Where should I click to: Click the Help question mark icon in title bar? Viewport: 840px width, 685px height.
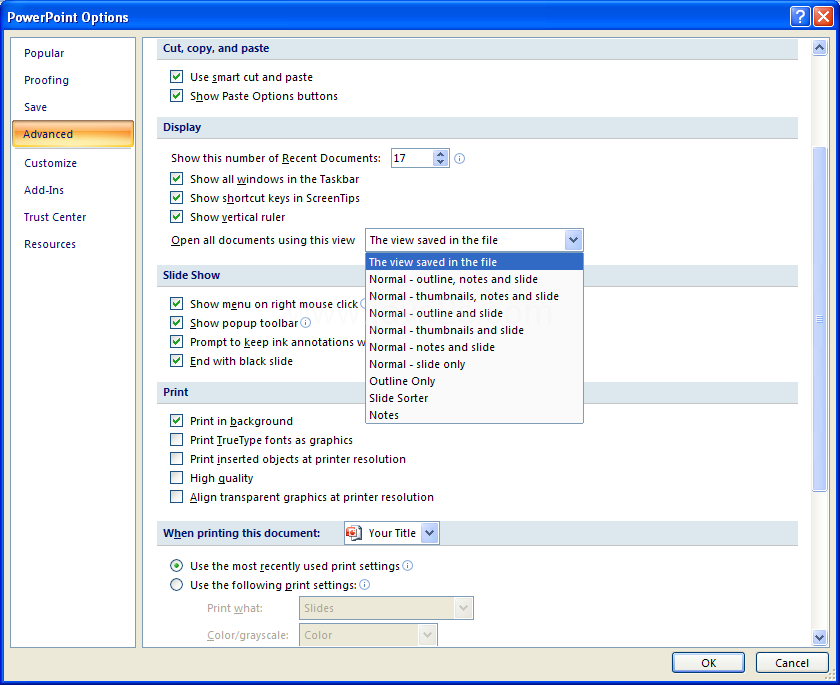tap(800, 17)
